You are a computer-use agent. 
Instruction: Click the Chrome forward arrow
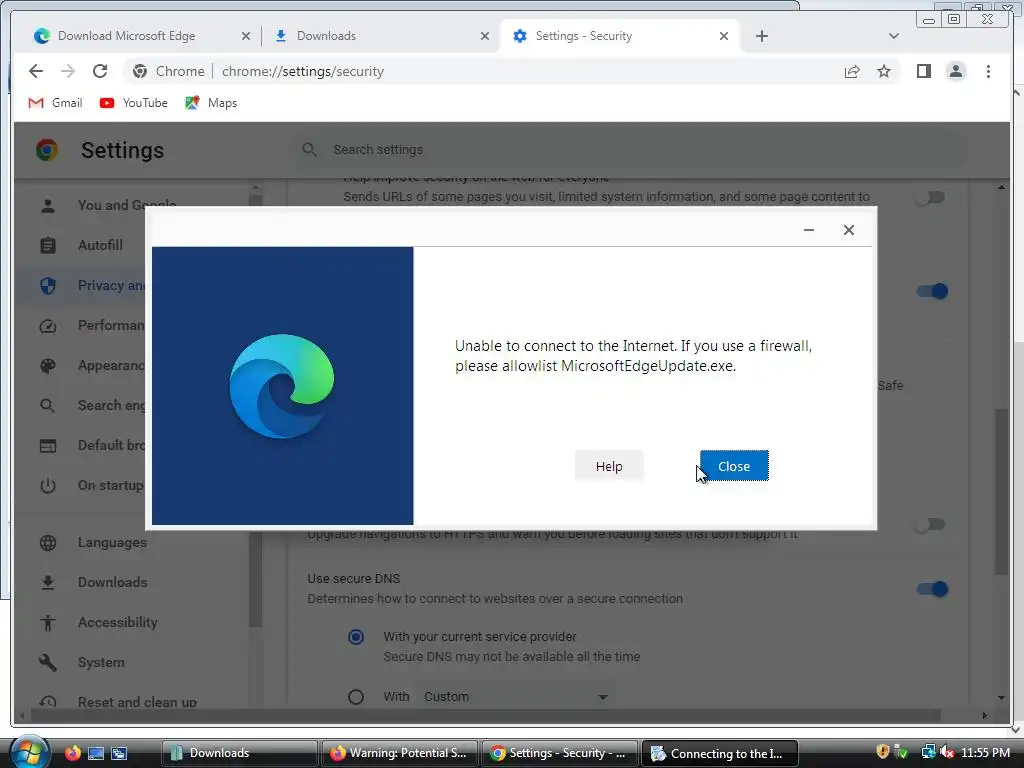(68, 71)
